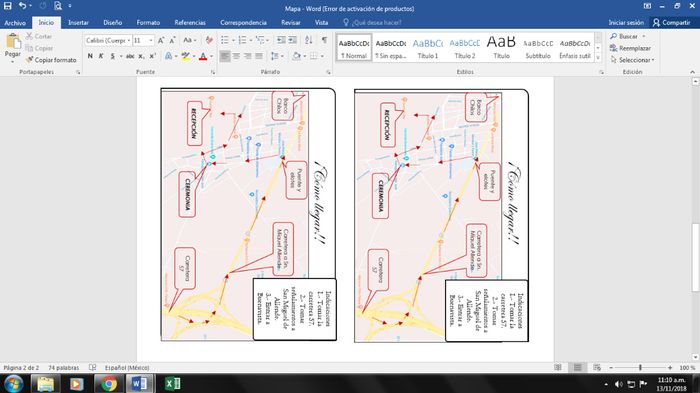Switch to Read Mode view

click(x=558, y=368)
